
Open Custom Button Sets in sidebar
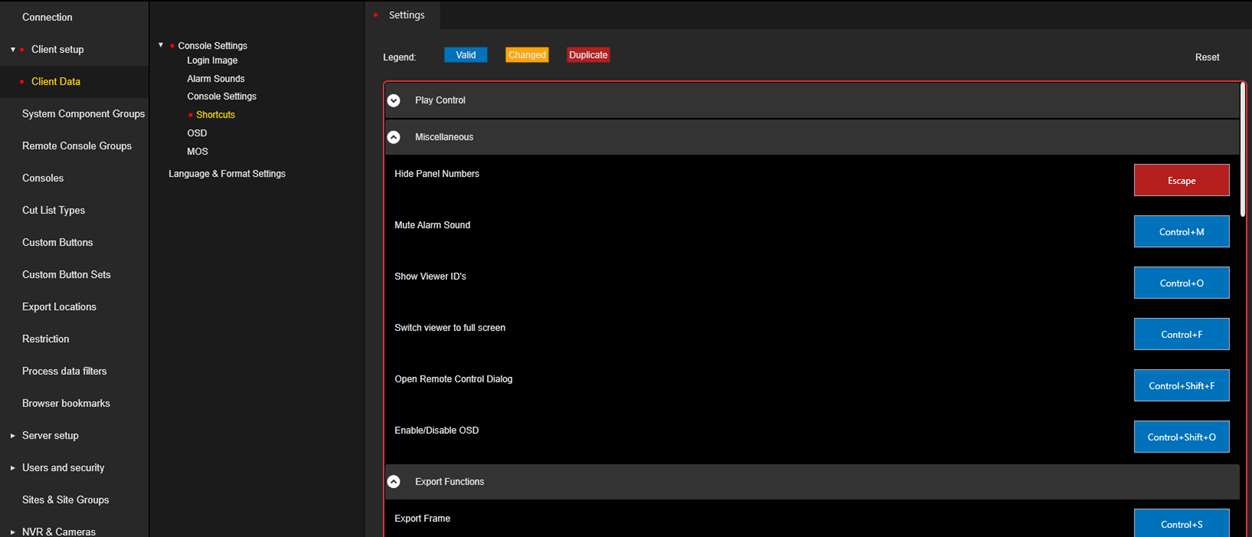tap(66, 274)
